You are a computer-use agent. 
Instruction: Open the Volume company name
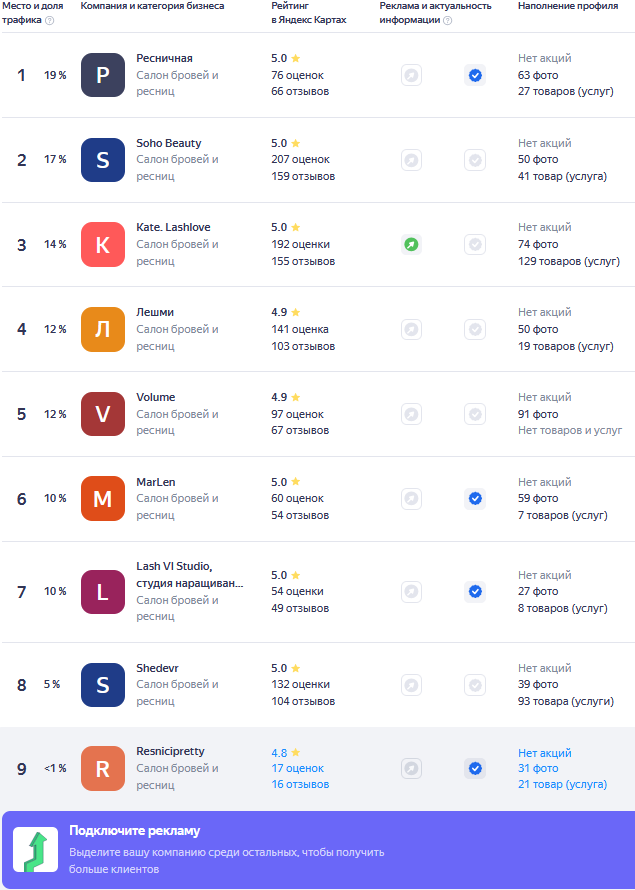coord(155,397)
